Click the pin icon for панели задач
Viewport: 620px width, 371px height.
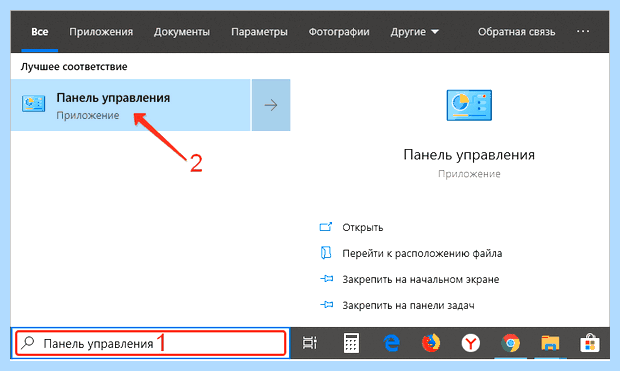[x=326, y=305]
